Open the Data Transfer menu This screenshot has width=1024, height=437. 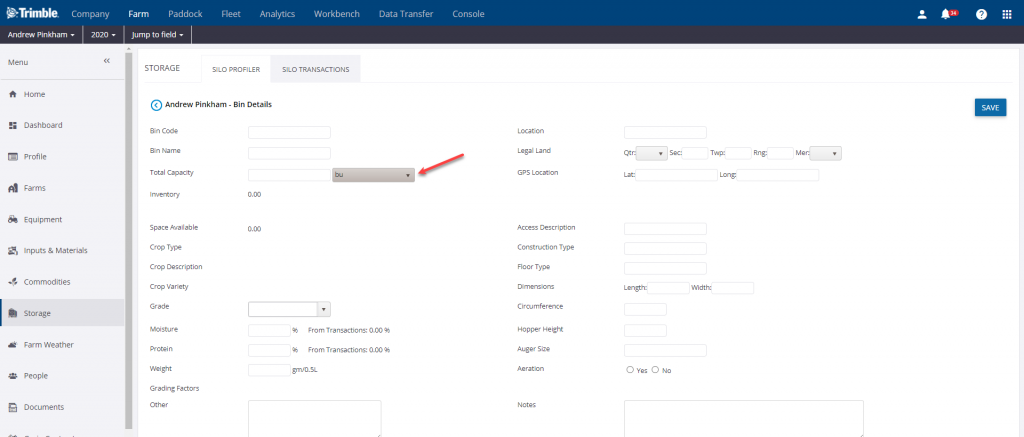click(406, 14)
